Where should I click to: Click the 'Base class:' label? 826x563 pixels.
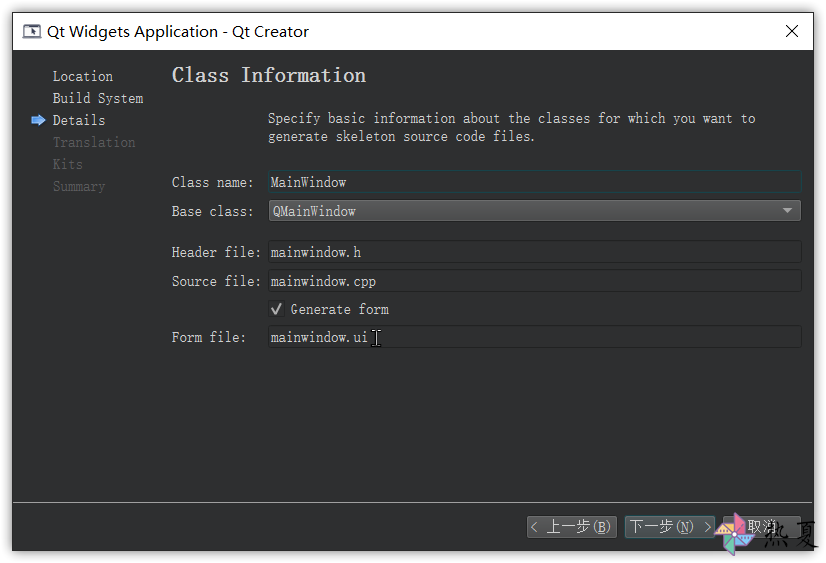coord(212,211)
